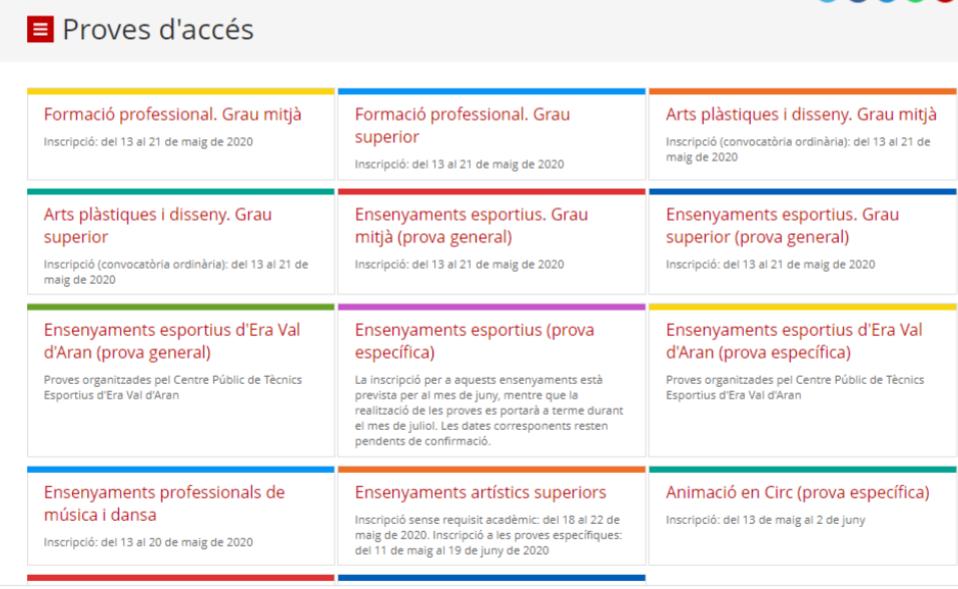The width and height of the screenshot is (958, 589).
Task: Click inscription dates under música i dansa
Action: 148,542
